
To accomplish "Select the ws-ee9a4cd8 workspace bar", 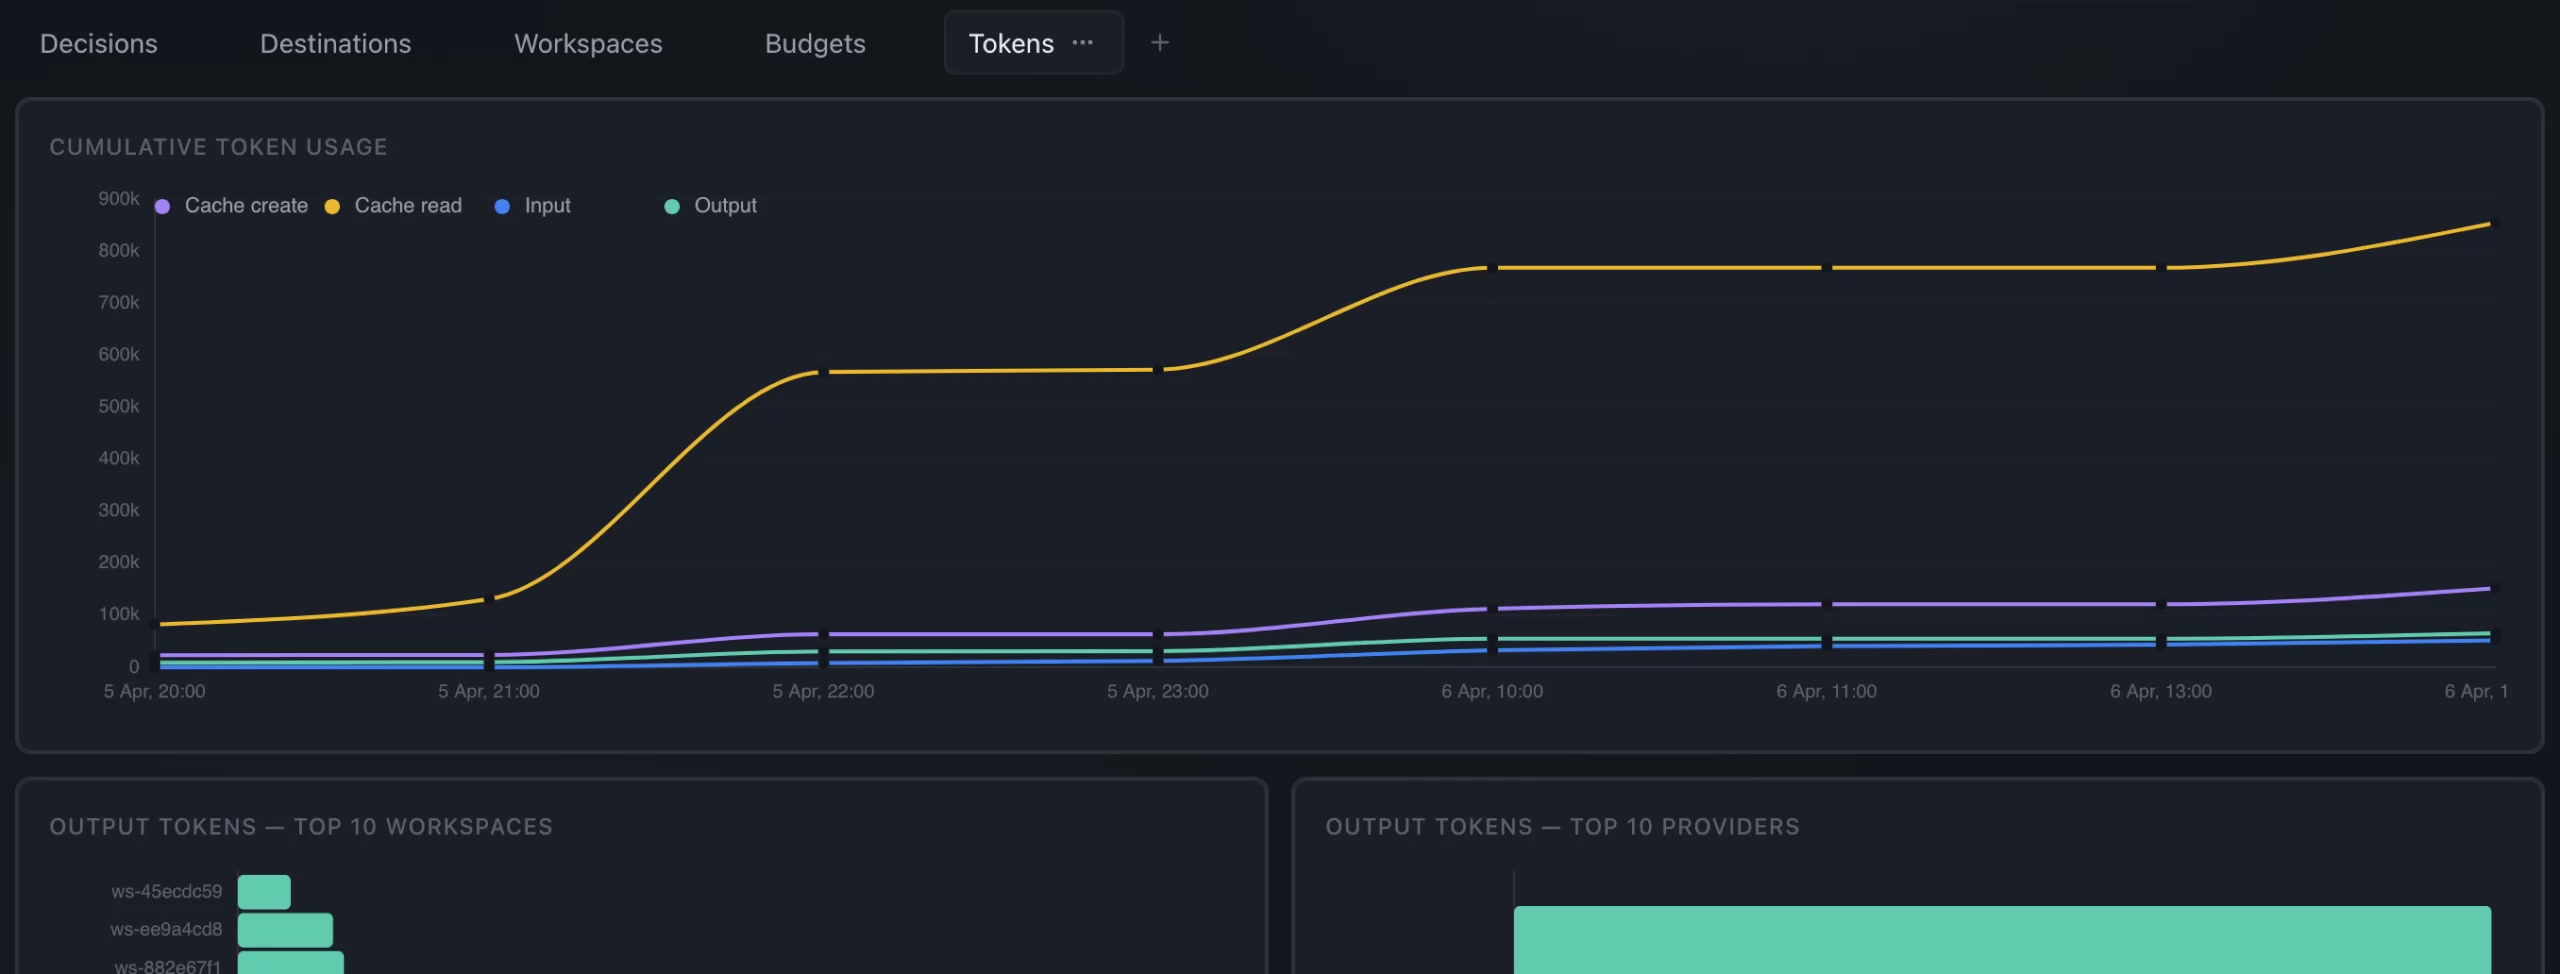I will click(x=284, y=928).
